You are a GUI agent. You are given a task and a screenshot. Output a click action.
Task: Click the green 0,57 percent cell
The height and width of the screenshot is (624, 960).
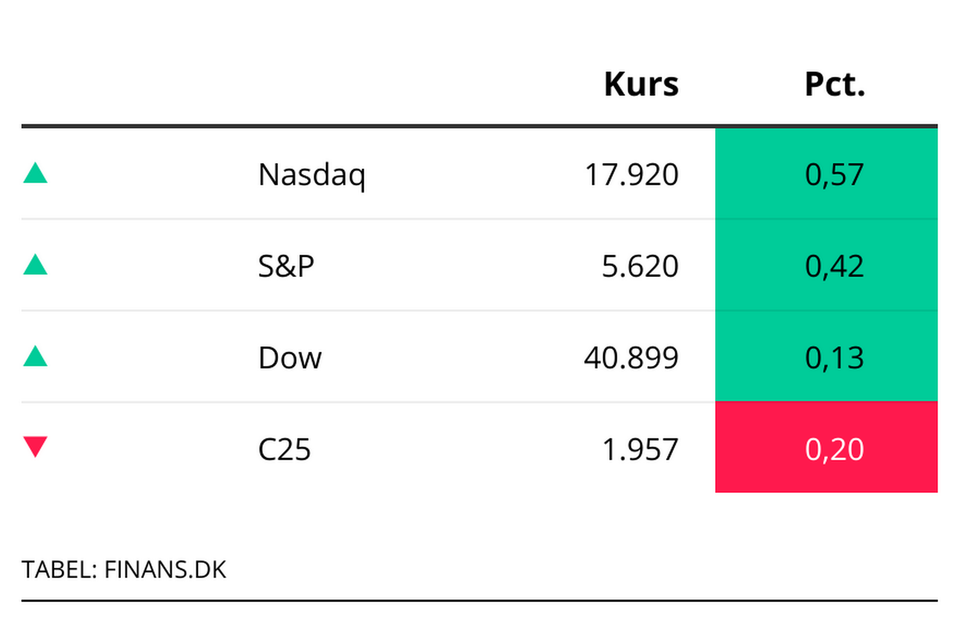[x=826, y=175]
